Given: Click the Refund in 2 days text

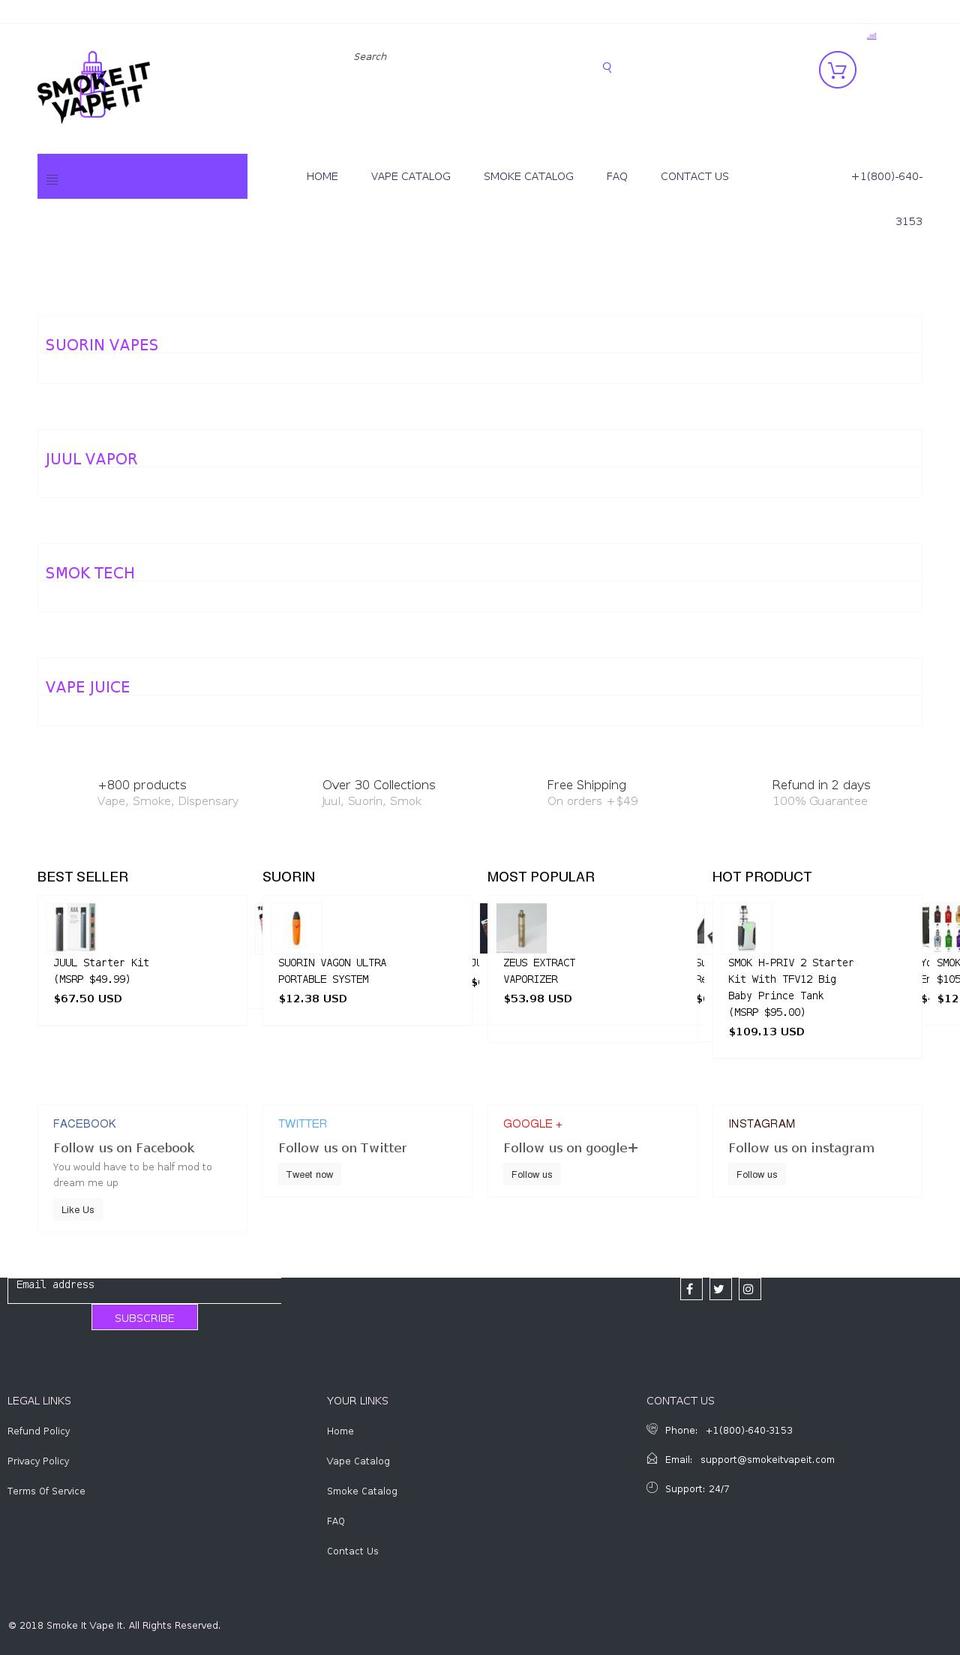Looking at the screenshot, I should pyautogui.click(x=821, y=785).
